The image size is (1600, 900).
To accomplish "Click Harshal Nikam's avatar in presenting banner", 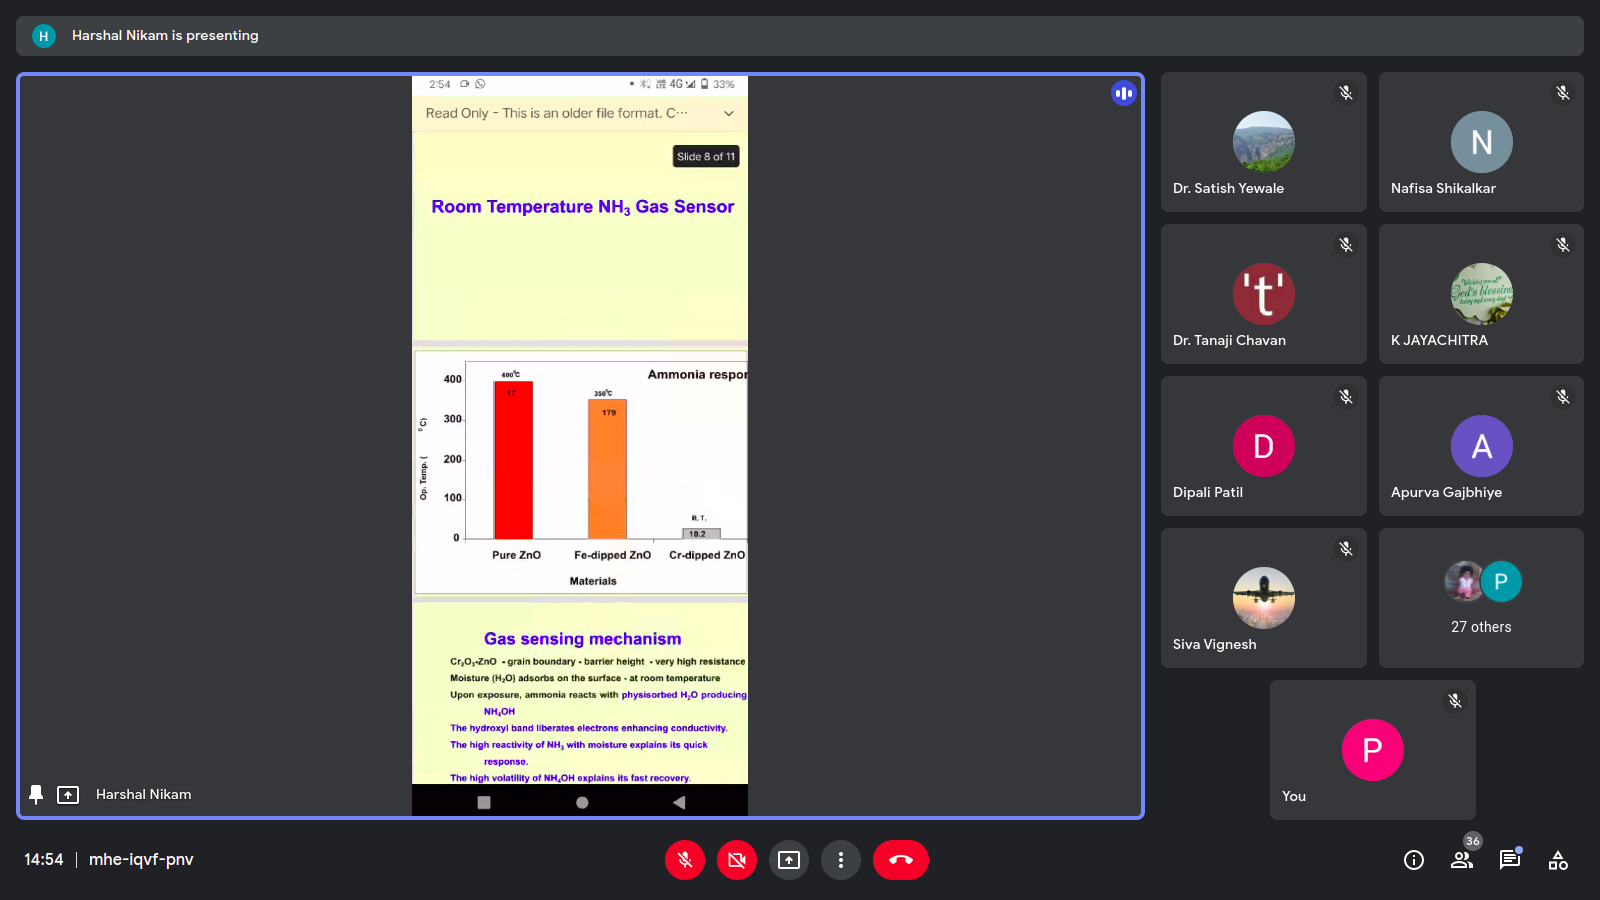I will [x=43, y=36].
